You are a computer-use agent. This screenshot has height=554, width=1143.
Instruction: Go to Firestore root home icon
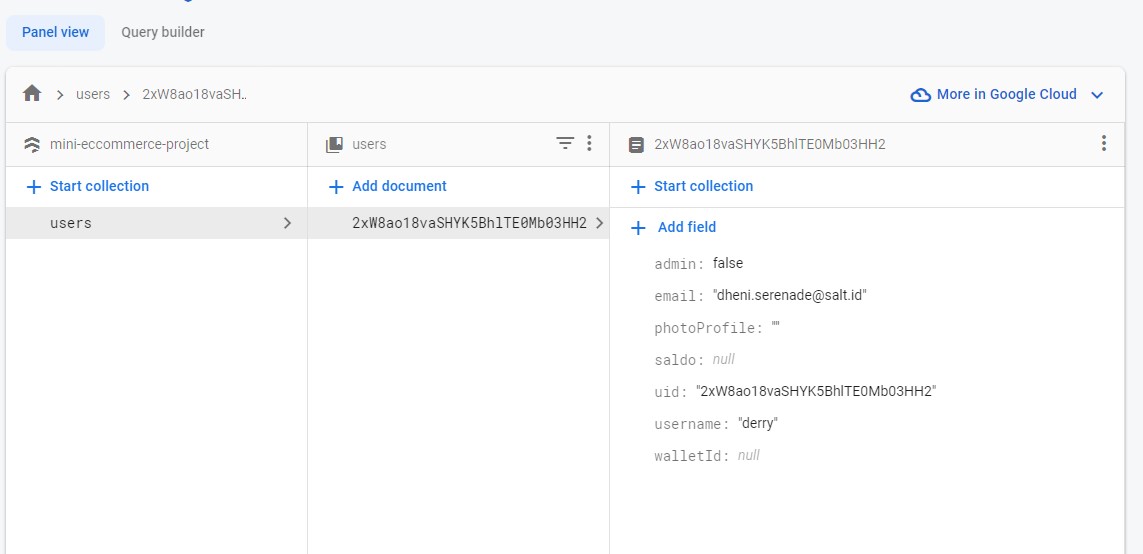[x=32, y=93]
